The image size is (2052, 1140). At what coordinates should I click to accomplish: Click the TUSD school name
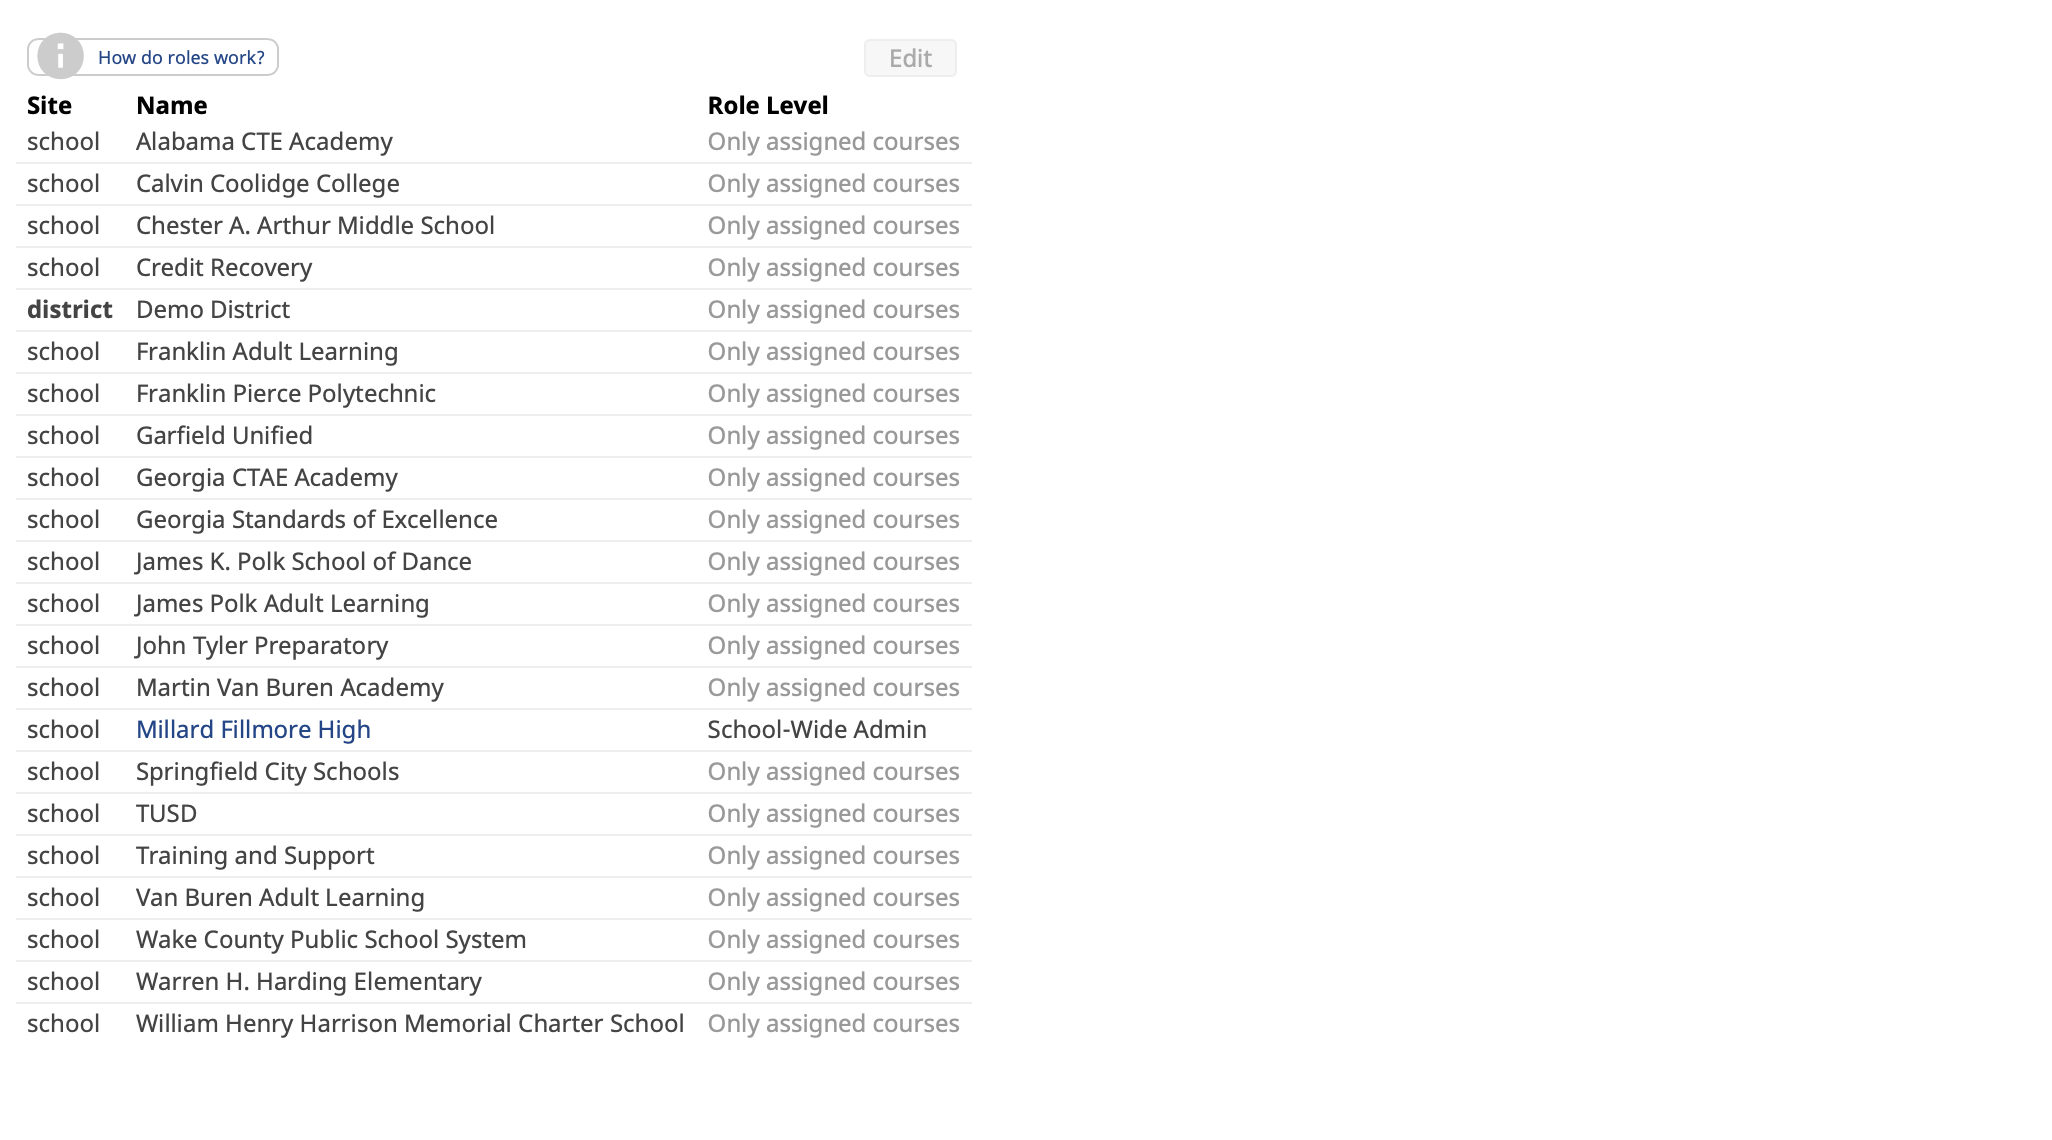click(x=166, y=814)
